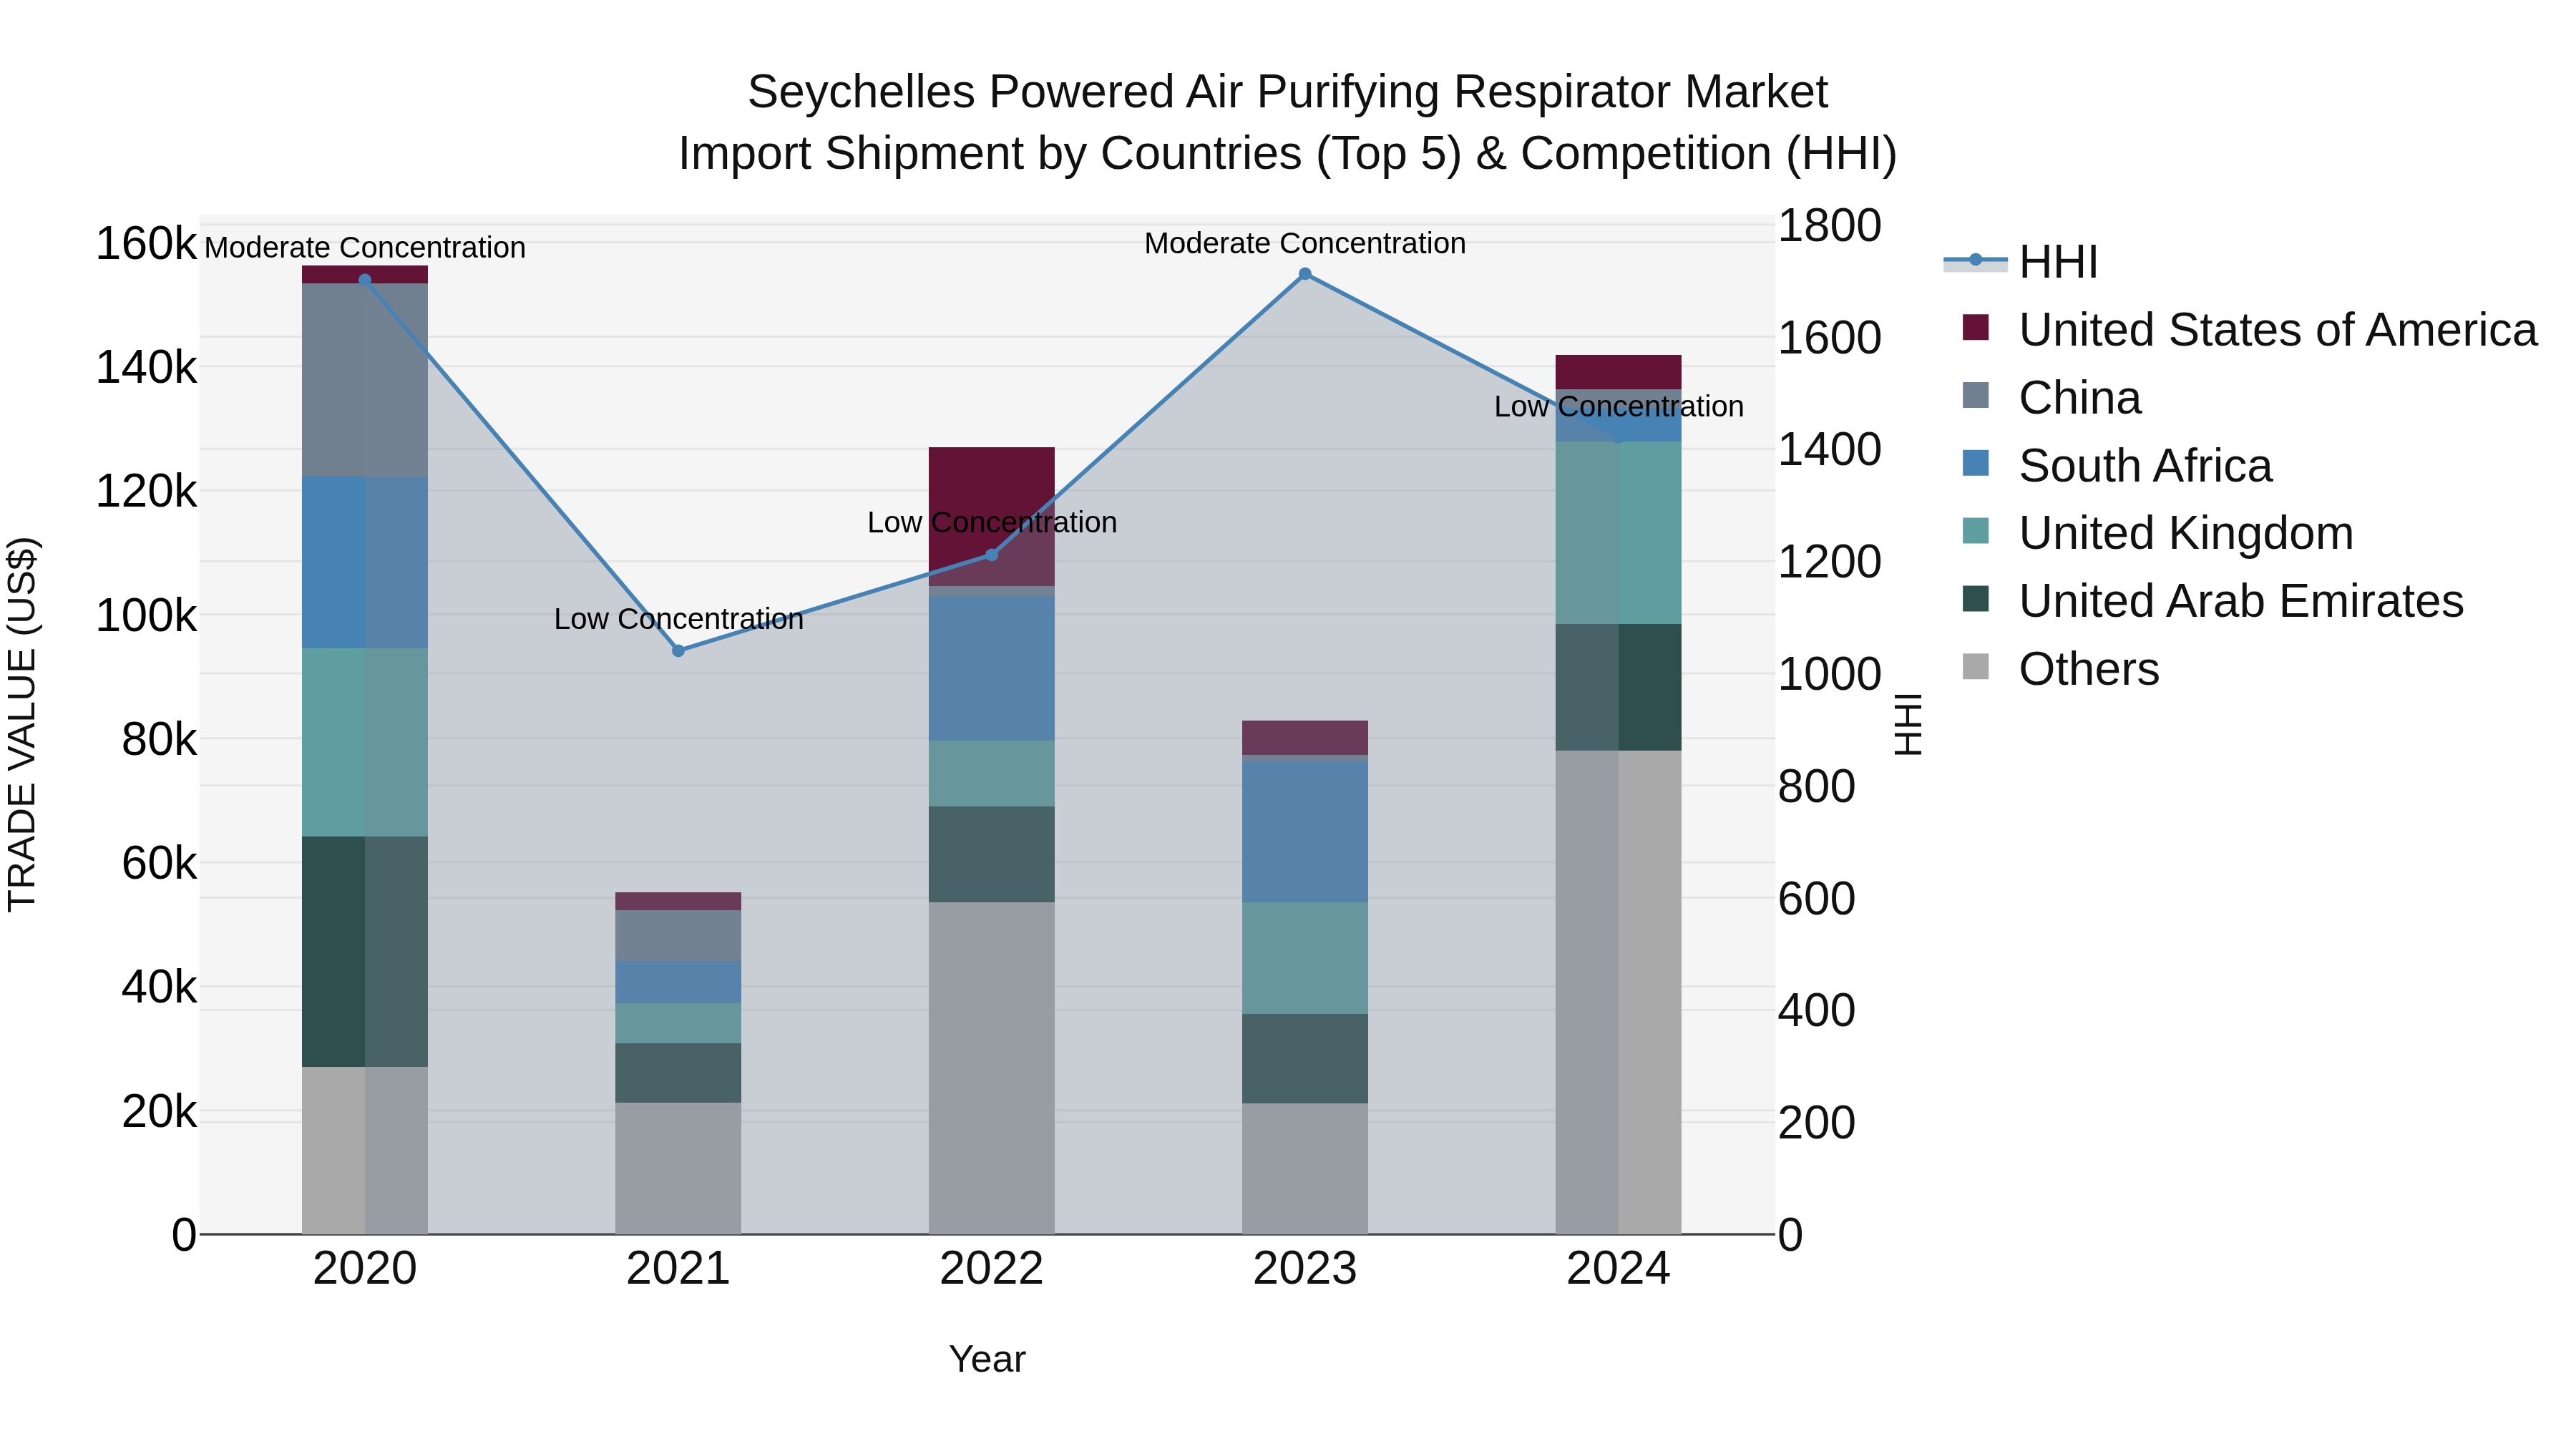
Task: Toggle the Others legend entry
Action: click(x=2060, y=669)
